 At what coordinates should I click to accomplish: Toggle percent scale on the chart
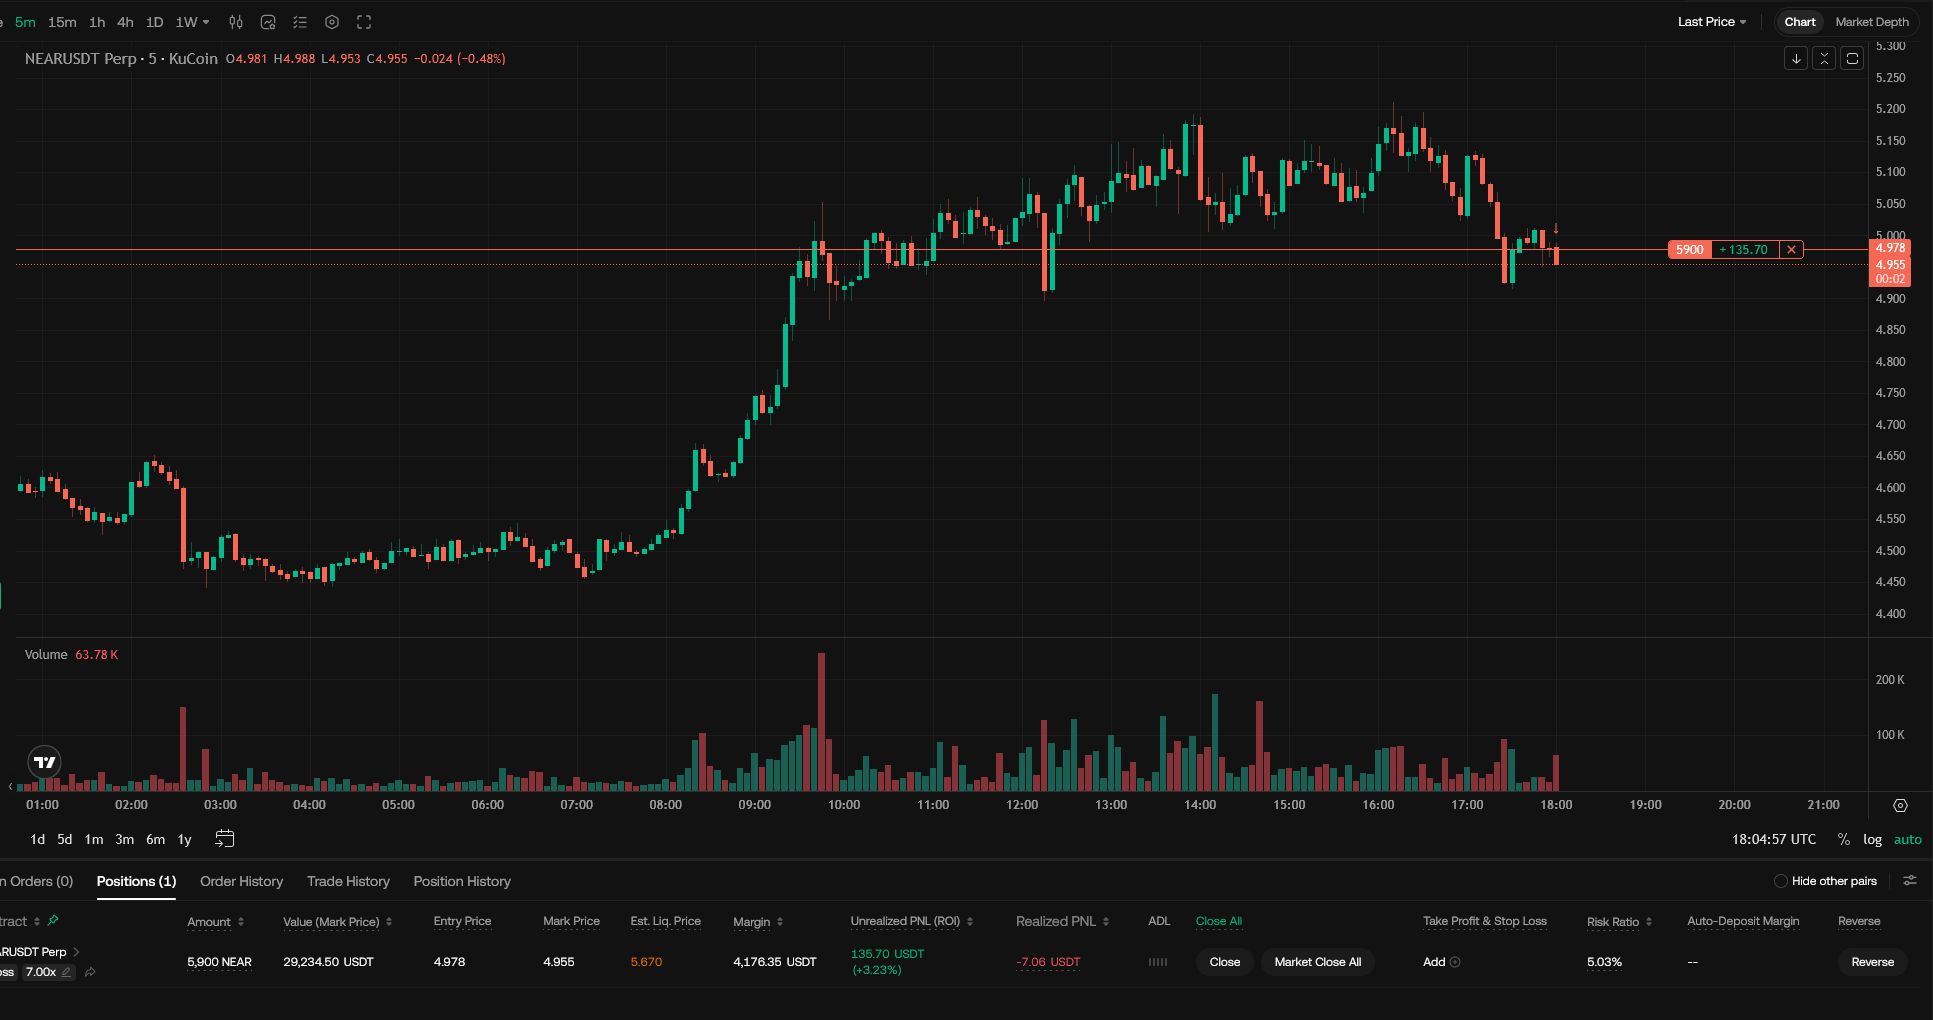coord(1844,840)
